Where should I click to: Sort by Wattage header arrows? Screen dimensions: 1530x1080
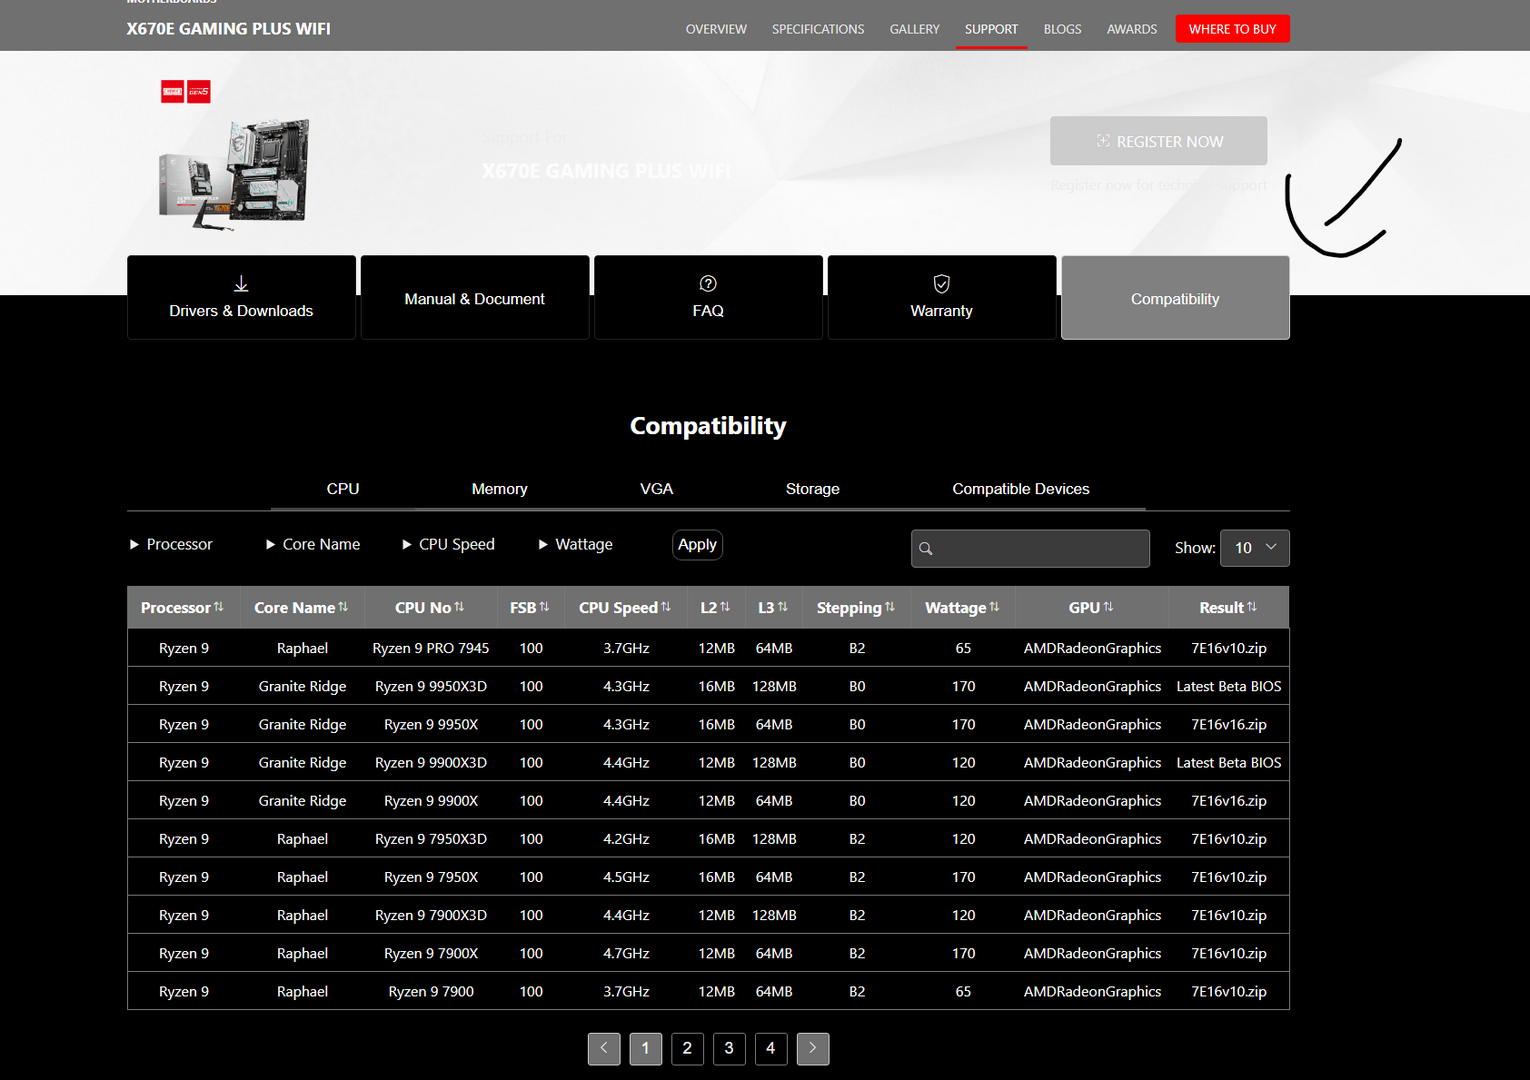click(x=994, y=607)
